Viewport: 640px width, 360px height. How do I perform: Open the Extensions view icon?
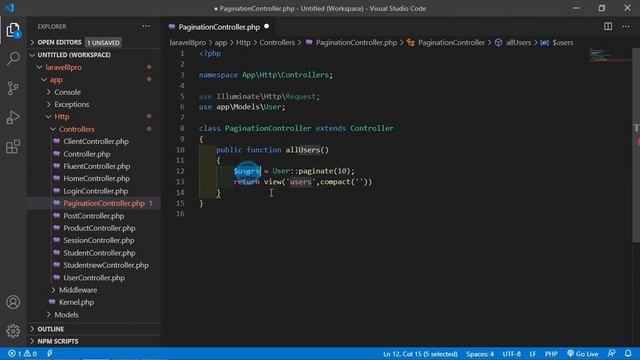13,147
